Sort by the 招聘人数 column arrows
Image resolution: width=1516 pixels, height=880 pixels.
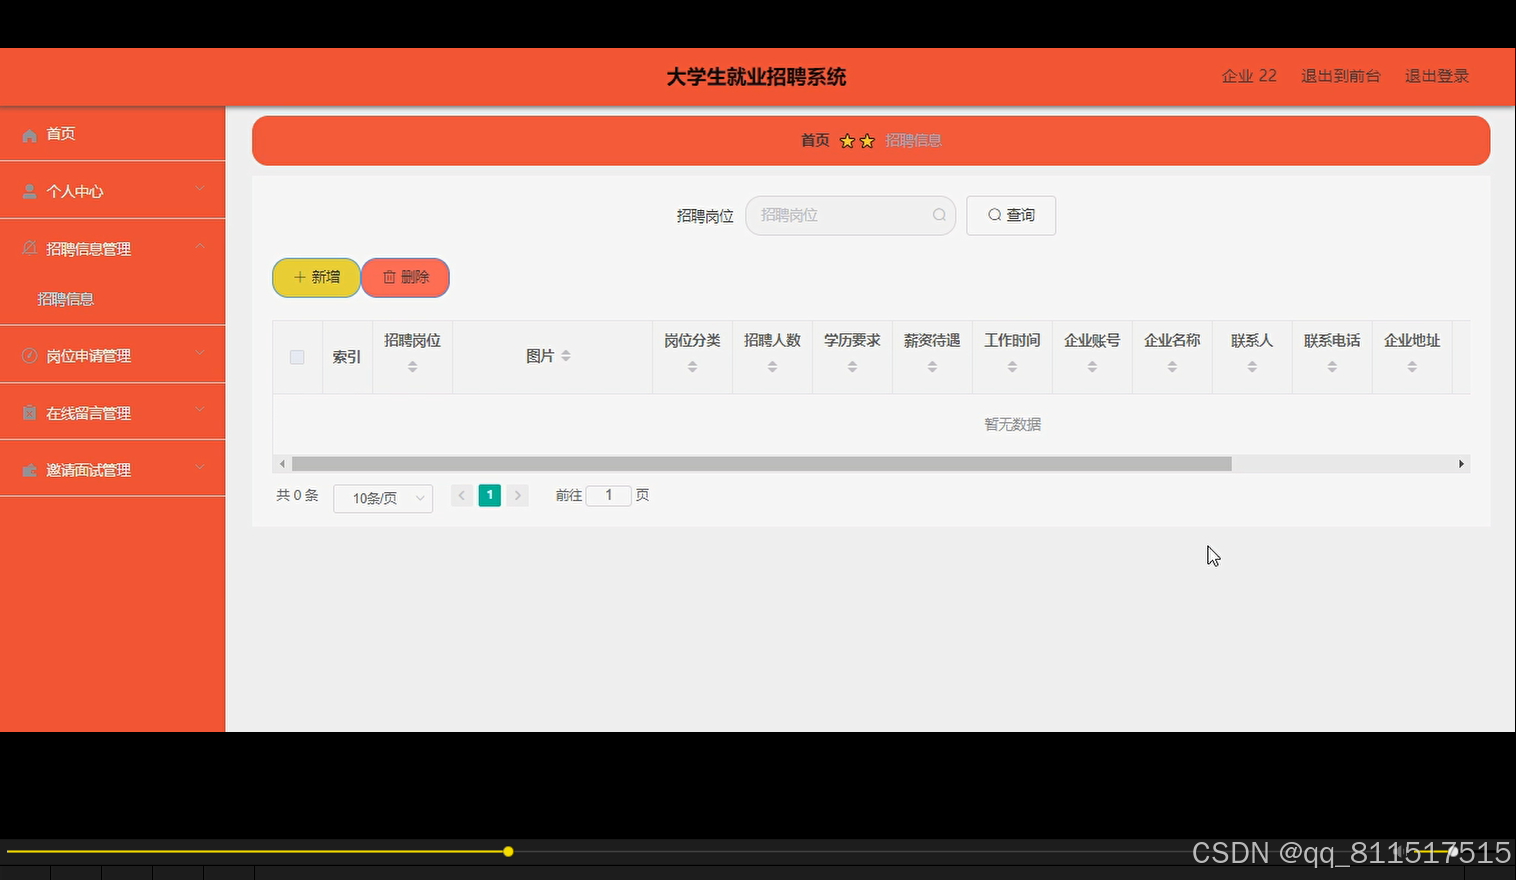click(772, 367)
